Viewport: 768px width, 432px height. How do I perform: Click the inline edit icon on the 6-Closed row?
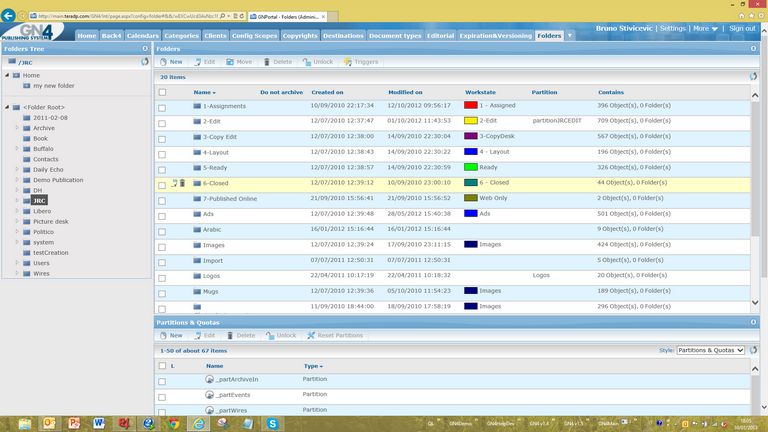[174, 183]
